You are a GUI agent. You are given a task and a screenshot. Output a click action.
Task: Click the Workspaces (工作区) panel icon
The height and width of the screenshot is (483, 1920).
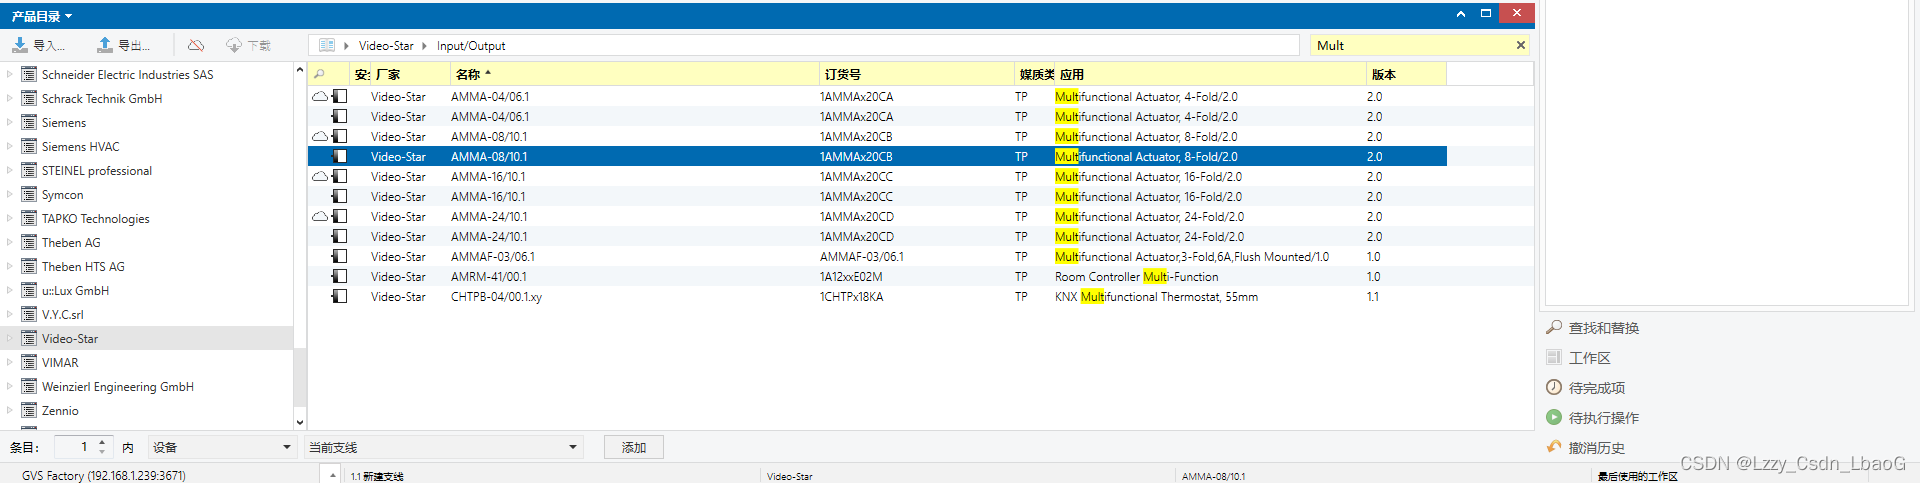coord(1554,358)
